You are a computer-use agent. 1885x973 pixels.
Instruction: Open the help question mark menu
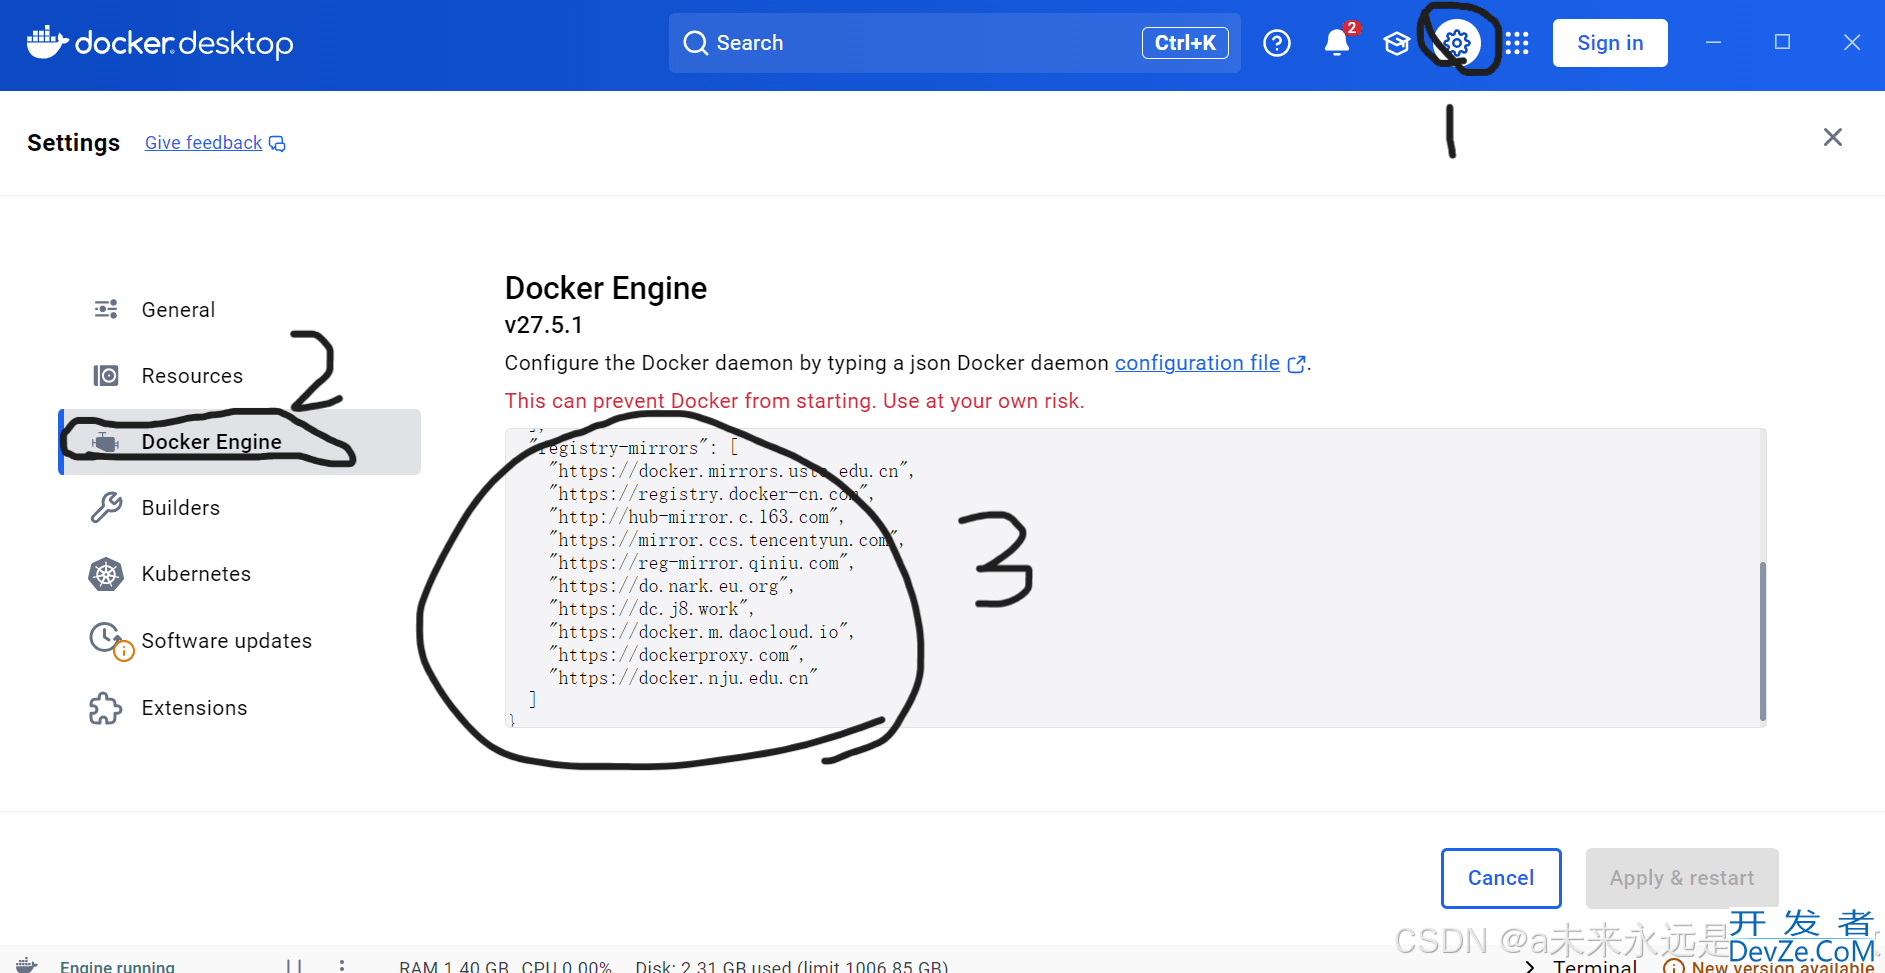[x=1277, y=43]
